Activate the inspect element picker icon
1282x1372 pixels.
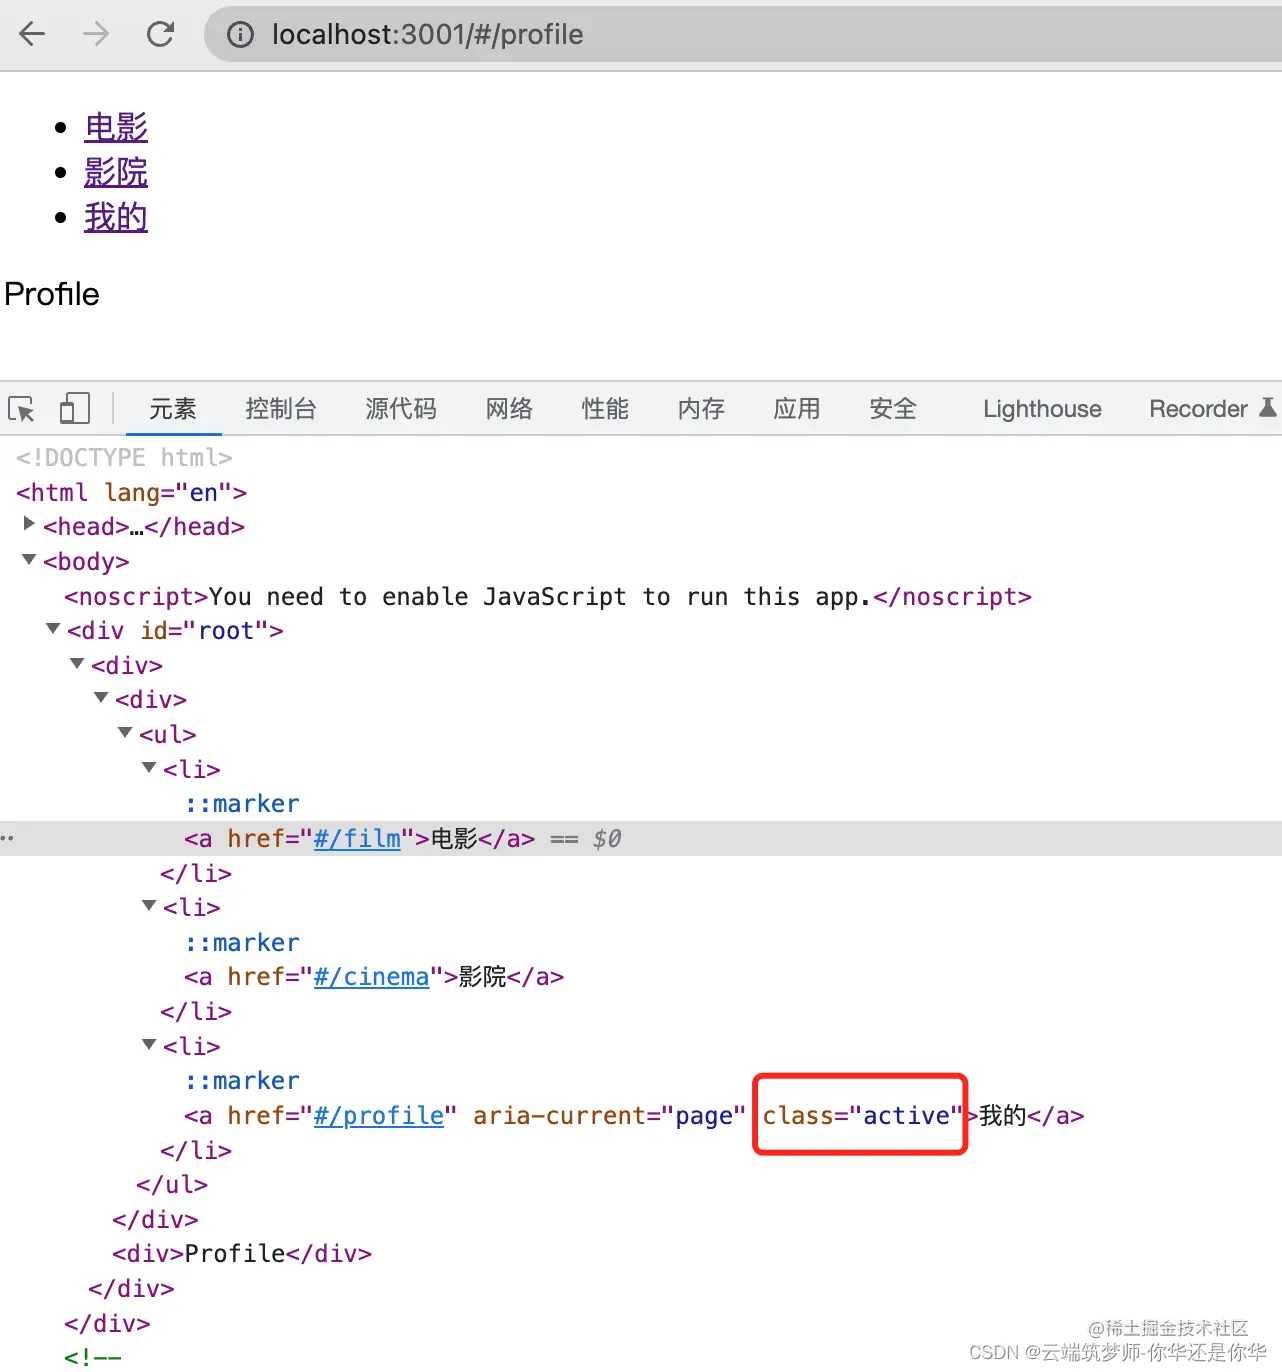click(x=21, y=409)
